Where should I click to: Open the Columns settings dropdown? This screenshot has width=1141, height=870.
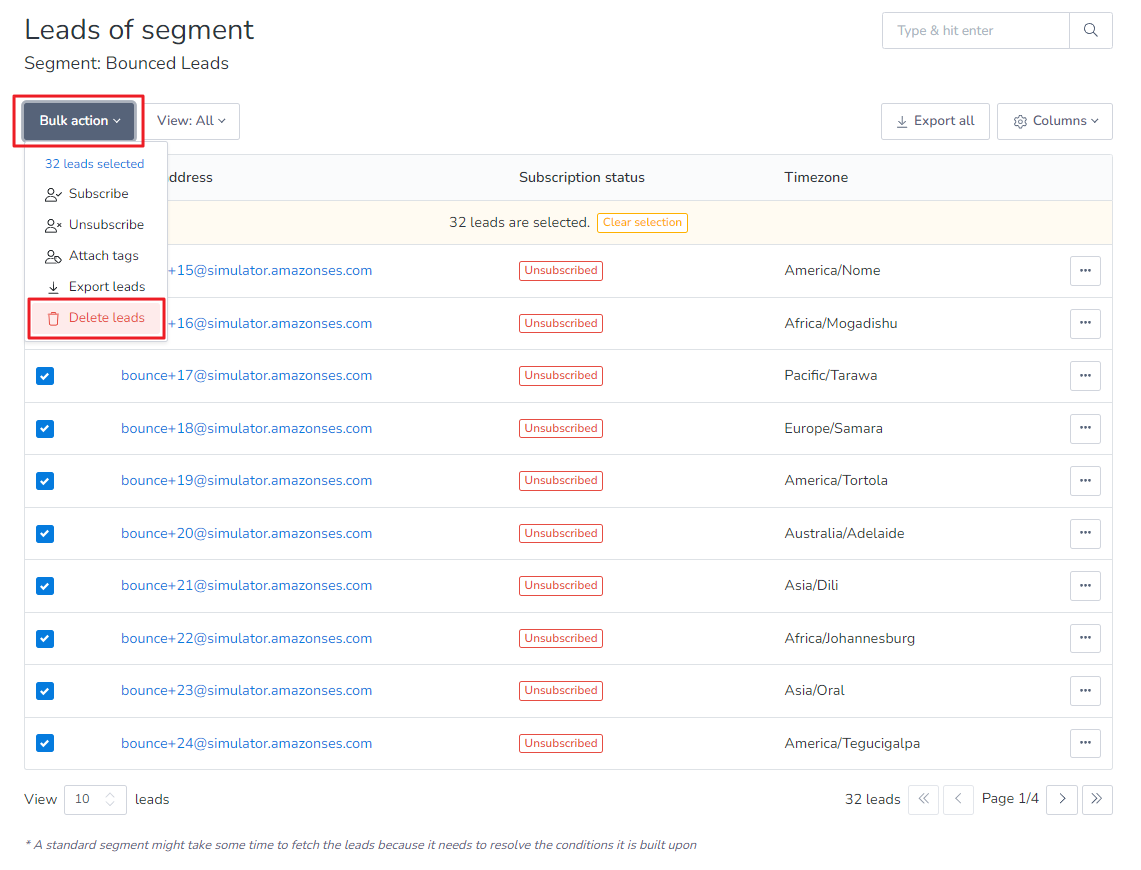1054,121
